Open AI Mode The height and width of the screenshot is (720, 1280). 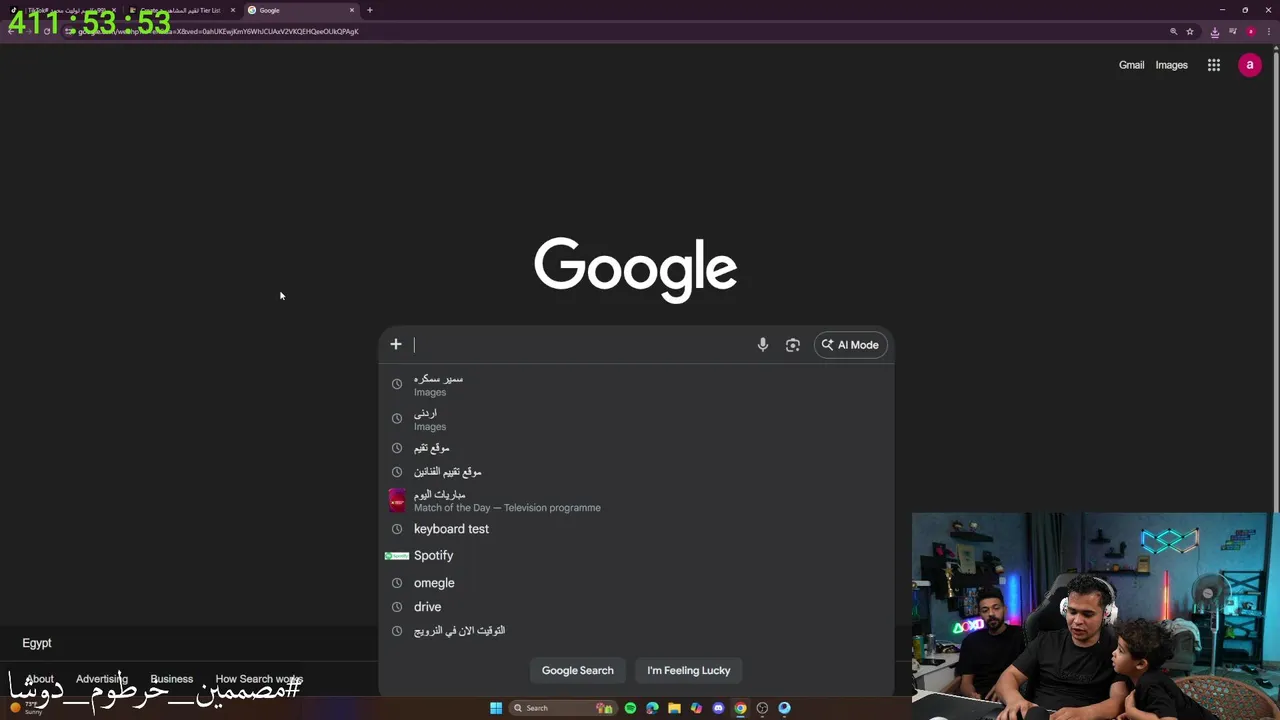851,345
